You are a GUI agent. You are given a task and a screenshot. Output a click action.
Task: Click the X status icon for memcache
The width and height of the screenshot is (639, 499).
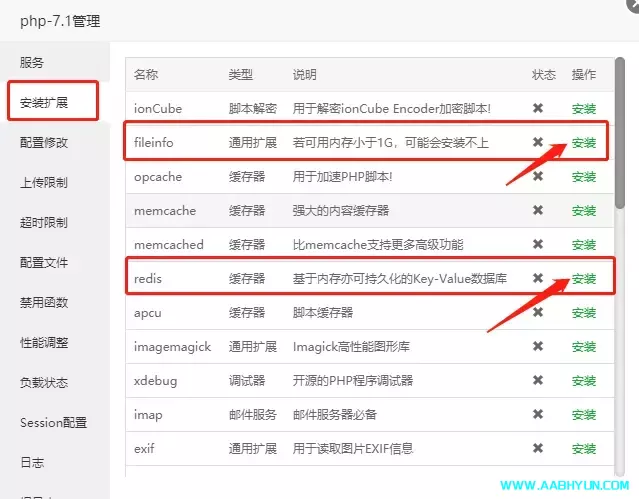coord(538,210)
